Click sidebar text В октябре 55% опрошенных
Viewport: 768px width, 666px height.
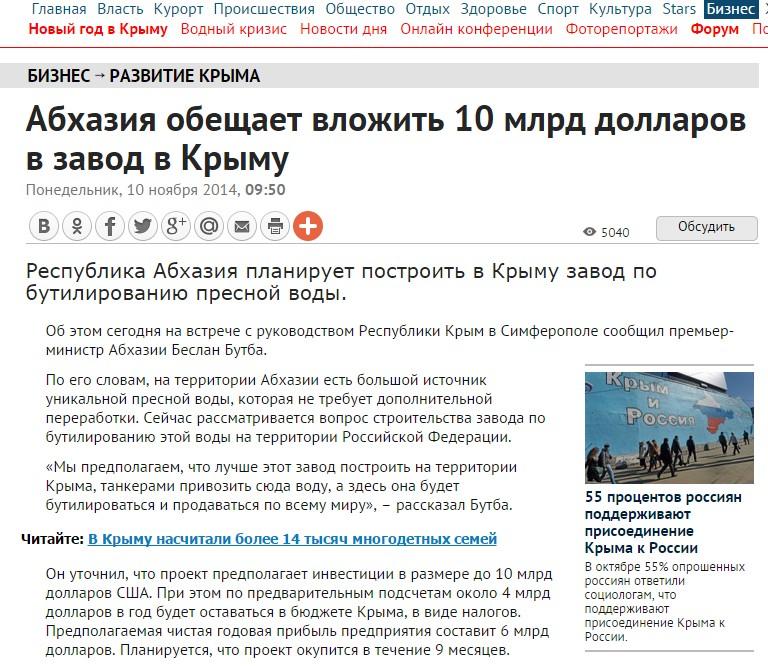point(665,601)
